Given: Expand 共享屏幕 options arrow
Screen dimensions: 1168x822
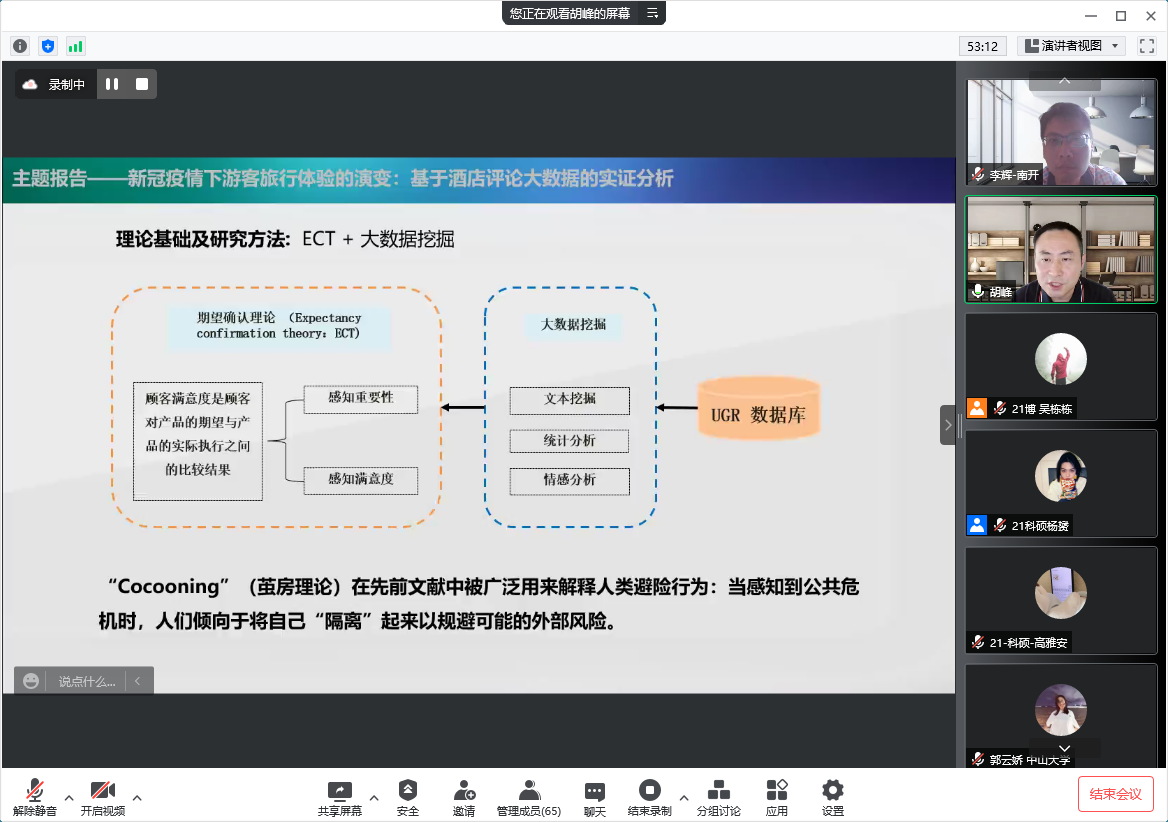Looking at the screenshot, I should [x=374, y=797].
